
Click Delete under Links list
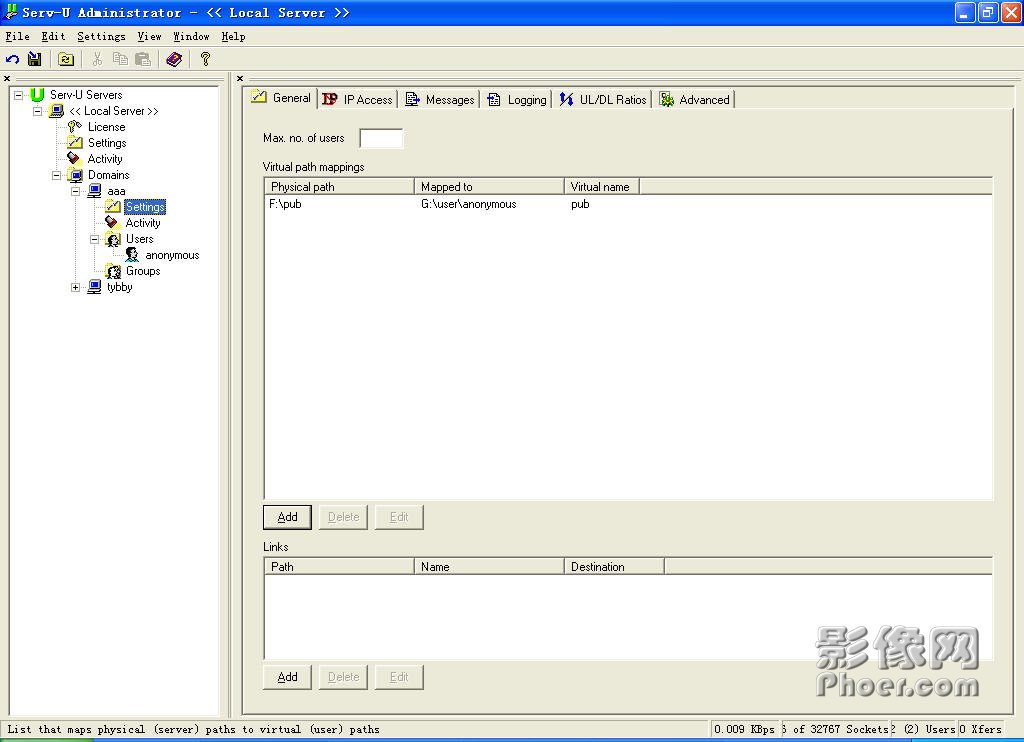click(344, 677)
